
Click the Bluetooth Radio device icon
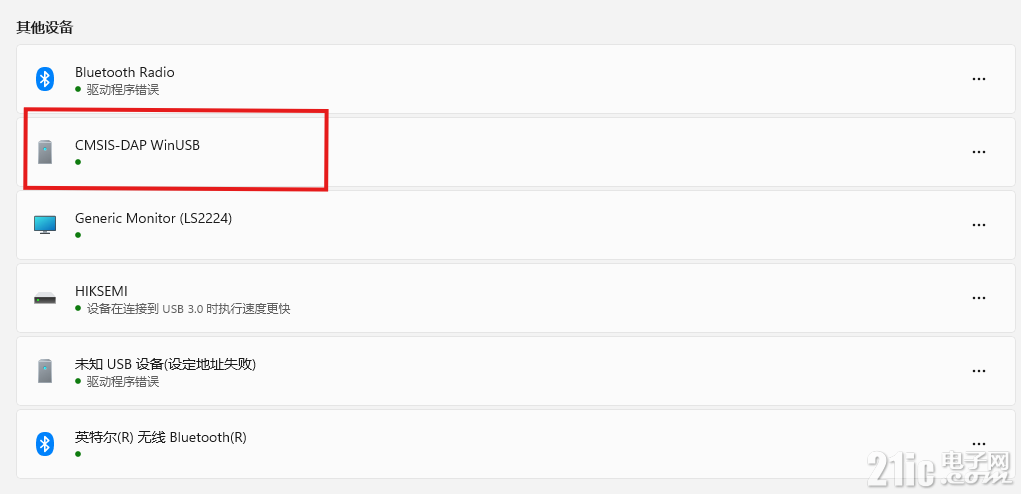pyautogui.click(x=44, y=79)
